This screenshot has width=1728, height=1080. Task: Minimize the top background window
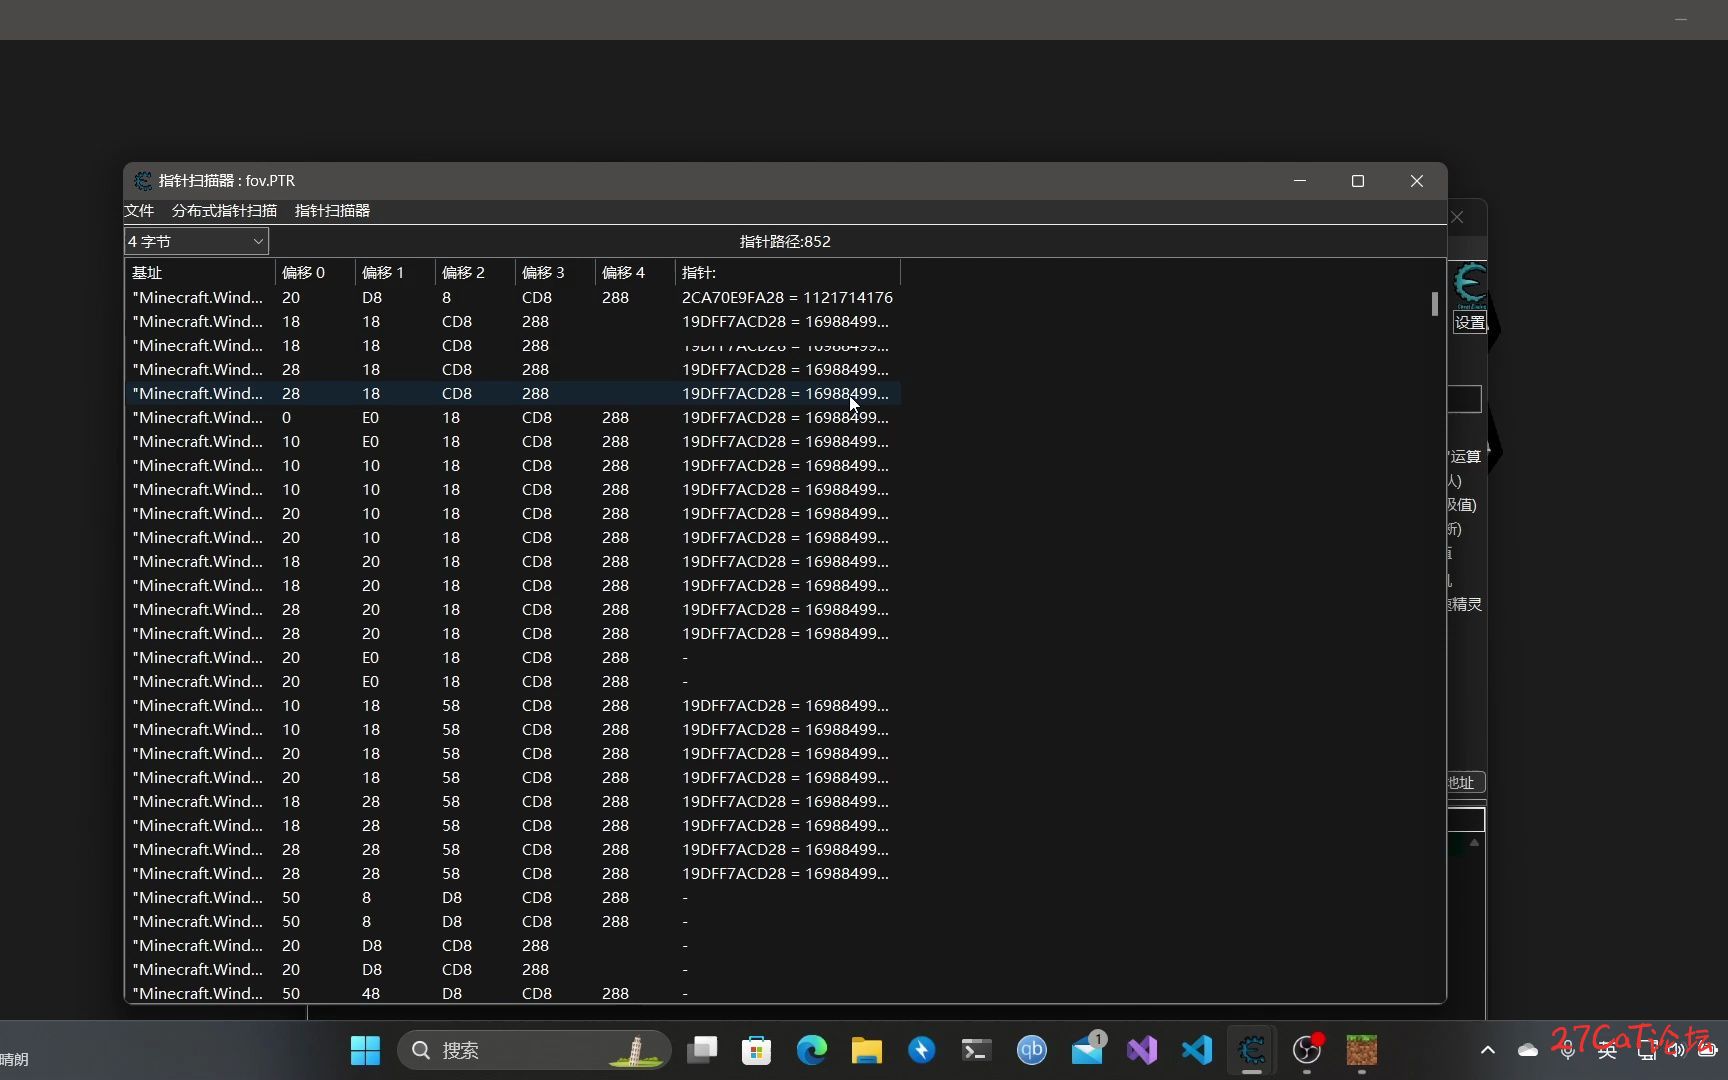coord(1681,19)
